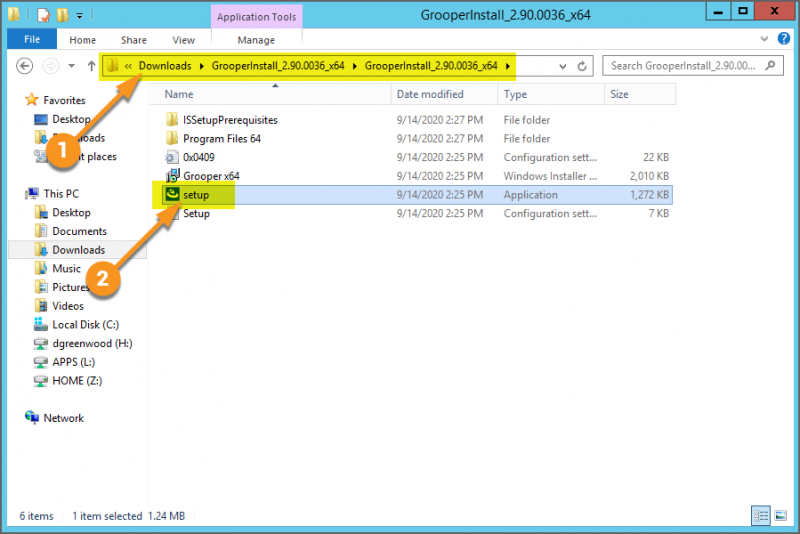Open Desktop under Favorites
Viewport: 800px width, 534px height.
coord(71,119)
